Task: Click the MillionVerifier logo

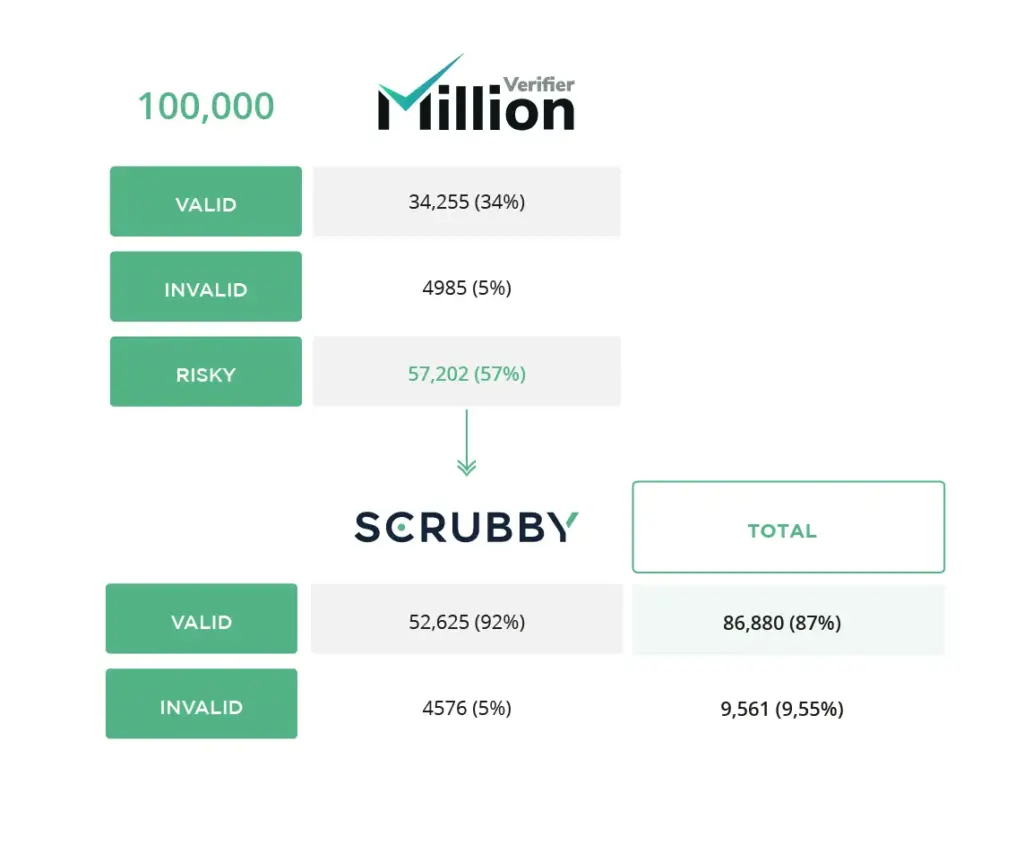Action: click(476, 92)
